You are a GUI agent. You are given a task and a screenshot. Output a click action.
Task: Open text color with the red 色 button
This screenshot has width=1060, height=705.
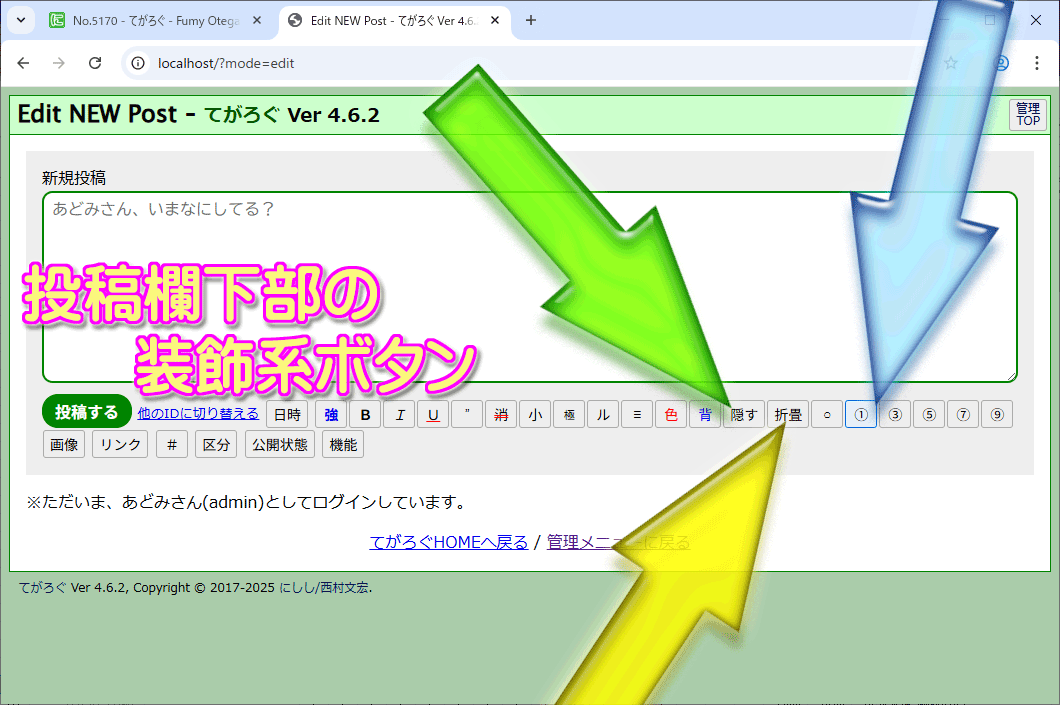pyautogui.click(x=671, y=415)
